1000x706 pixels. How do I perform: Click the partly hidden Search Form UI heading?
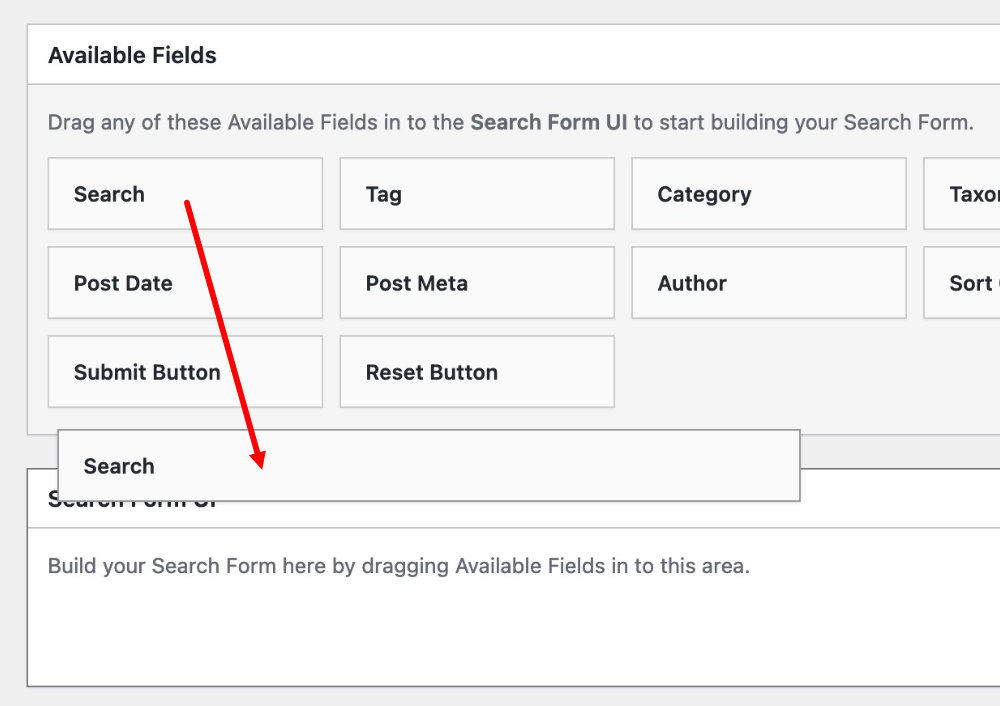click(x=900, y=498)
